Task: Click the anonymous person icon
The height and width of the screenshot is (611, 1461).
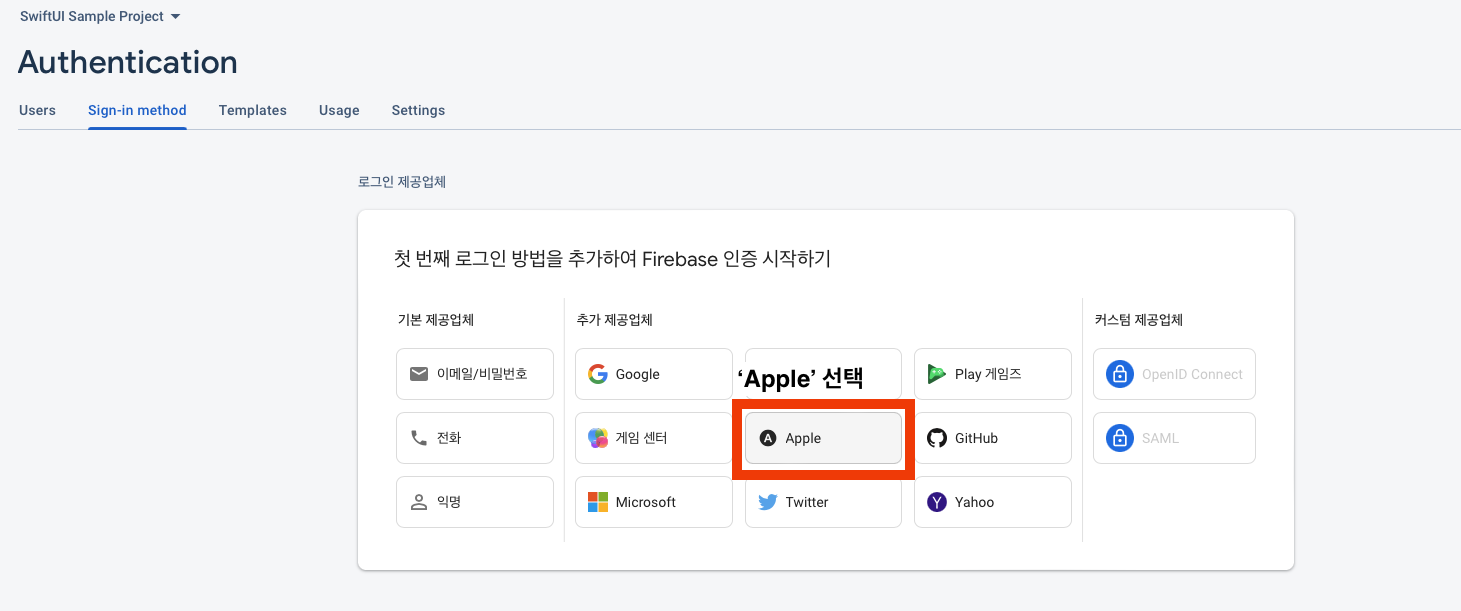Action: (419, 502)
